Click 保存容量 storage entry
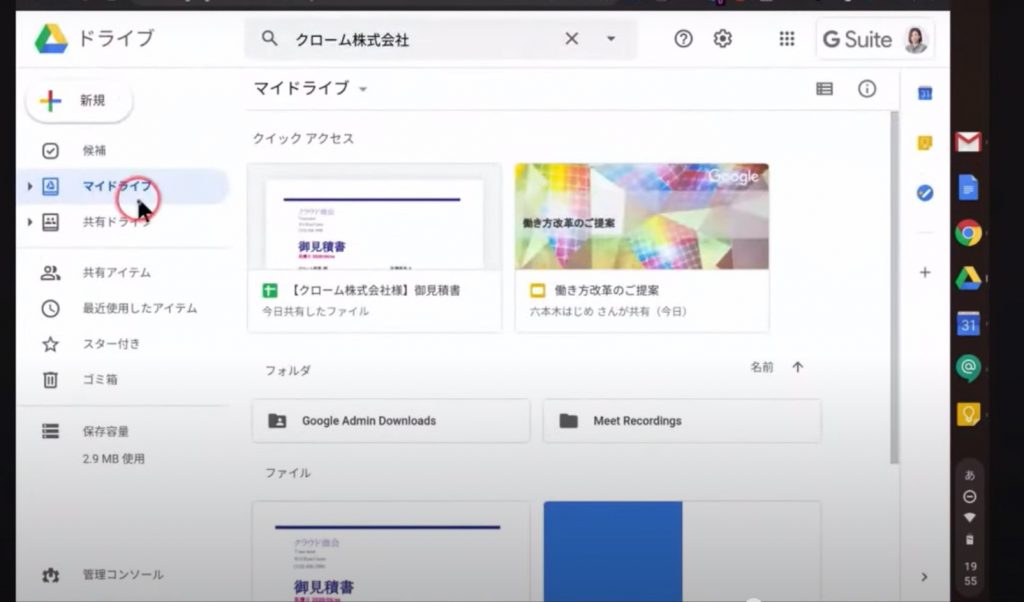1024x602 pixels. click(105, 432)
